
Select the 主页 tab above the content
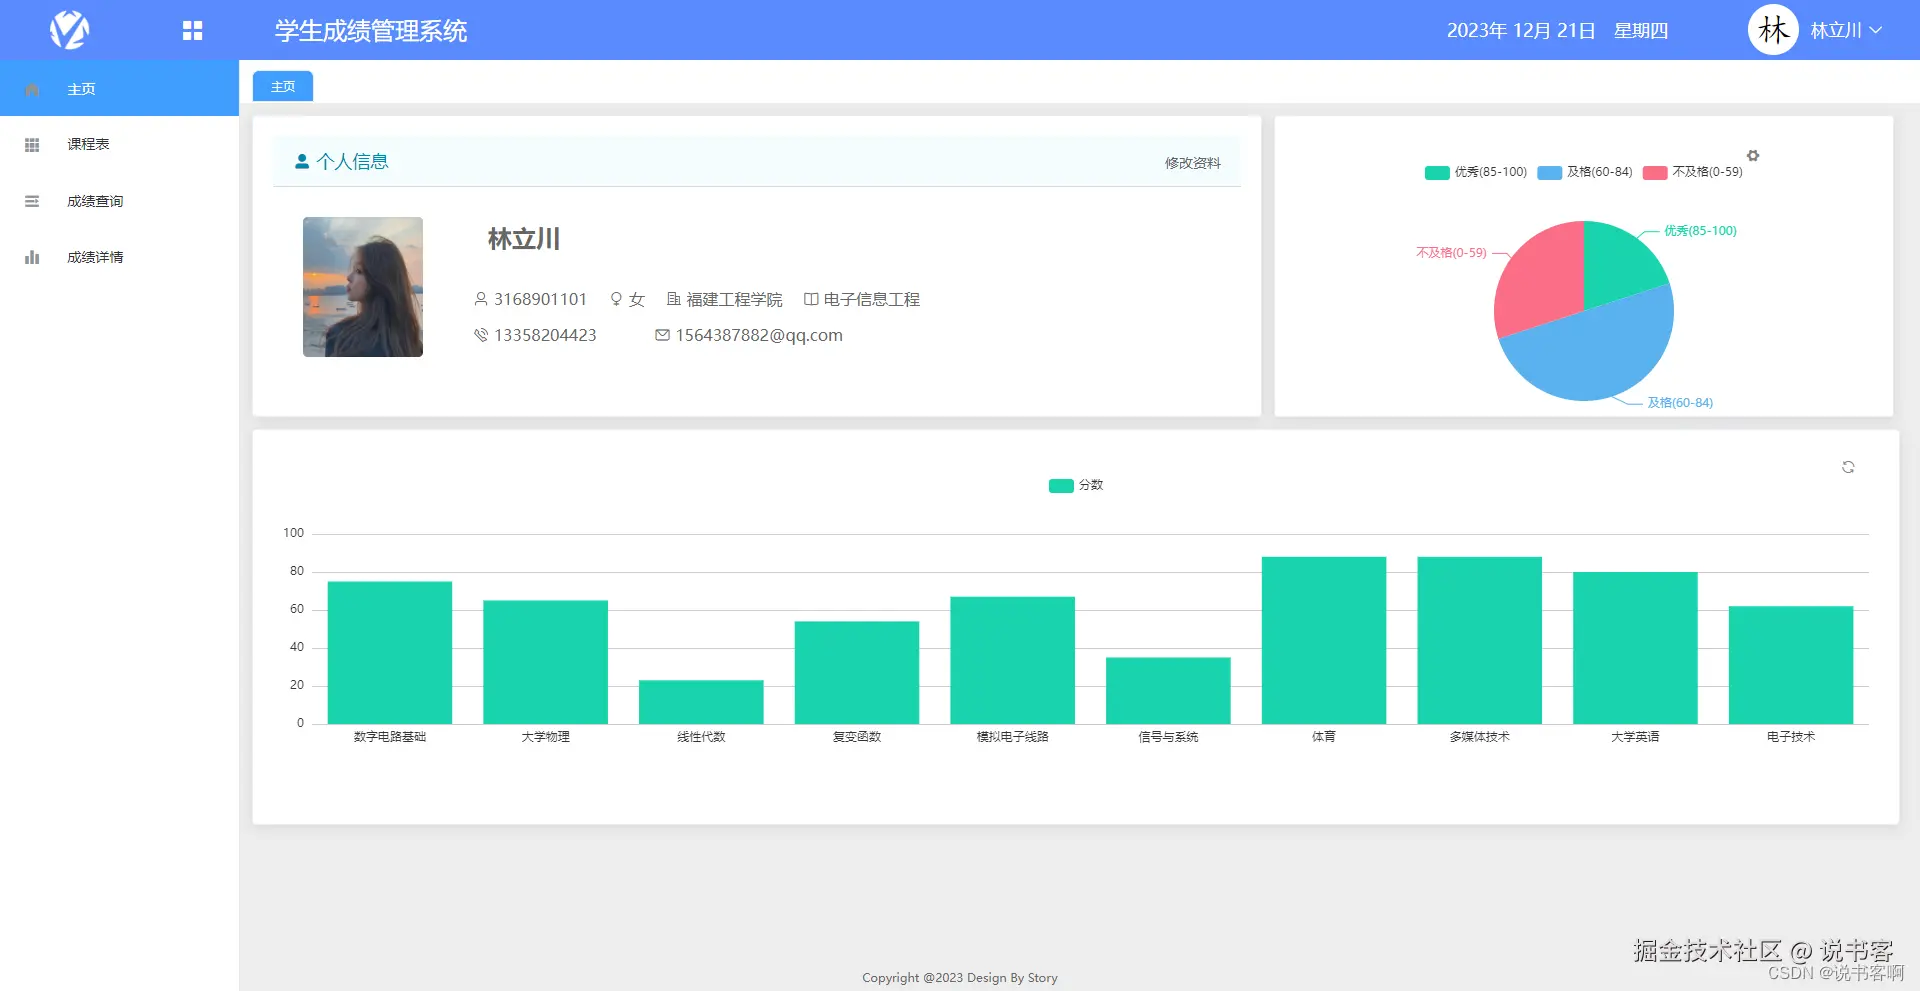point(283,86)
